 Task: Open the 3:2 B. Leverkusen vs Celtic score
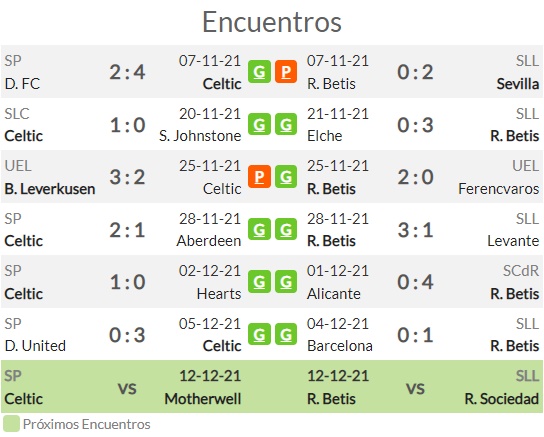(x=127, y=177)
